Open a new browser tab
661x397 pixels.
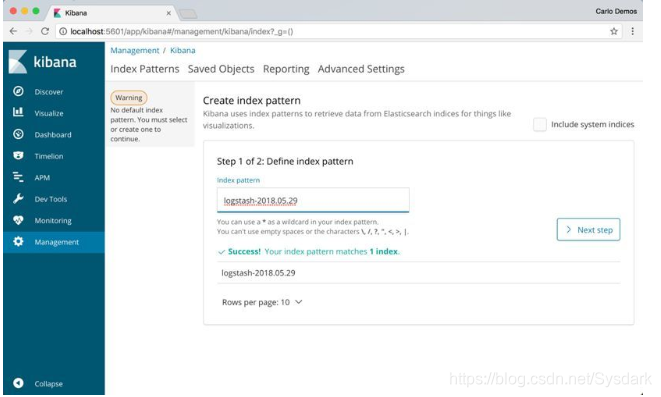pyautogui.click(x=188, y=14)
